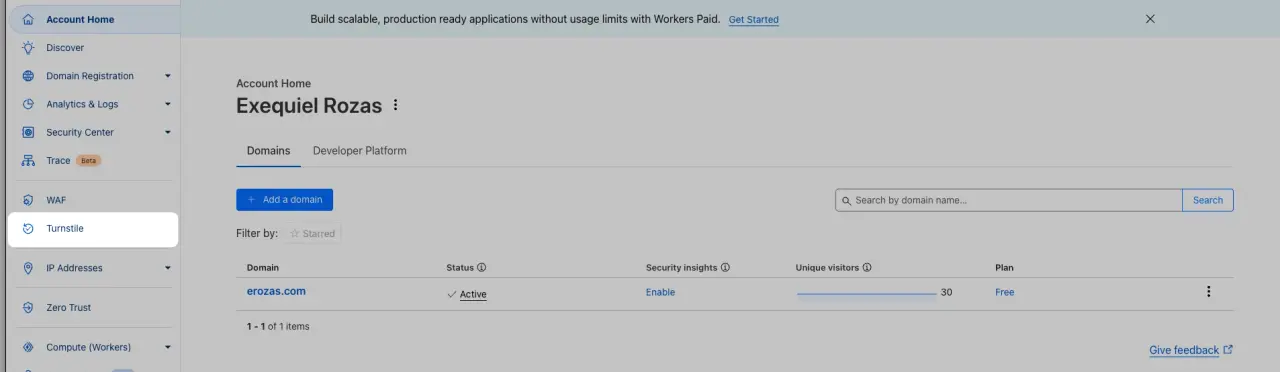Click the Security insights info icon
The height and width of the screenshot is (372, 1280).
click(x=725, y=268)
